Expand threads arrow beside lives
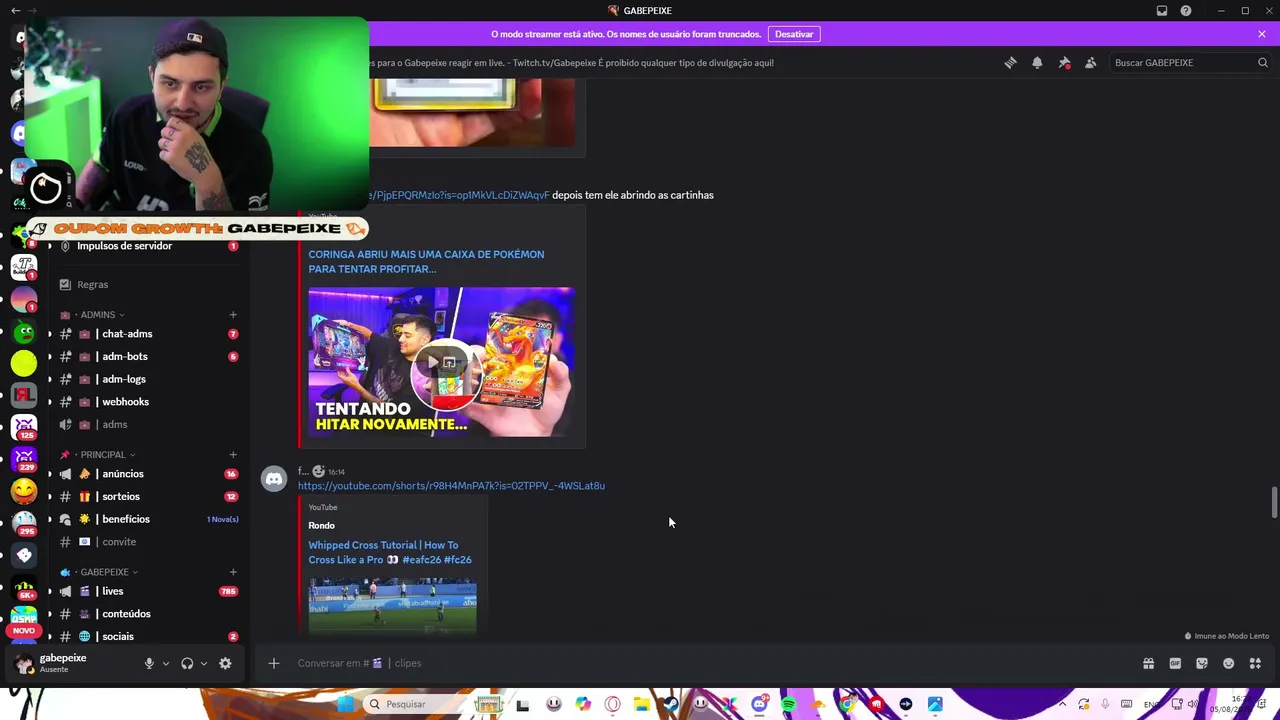The image size is (1280, 720). click(49, 591)
